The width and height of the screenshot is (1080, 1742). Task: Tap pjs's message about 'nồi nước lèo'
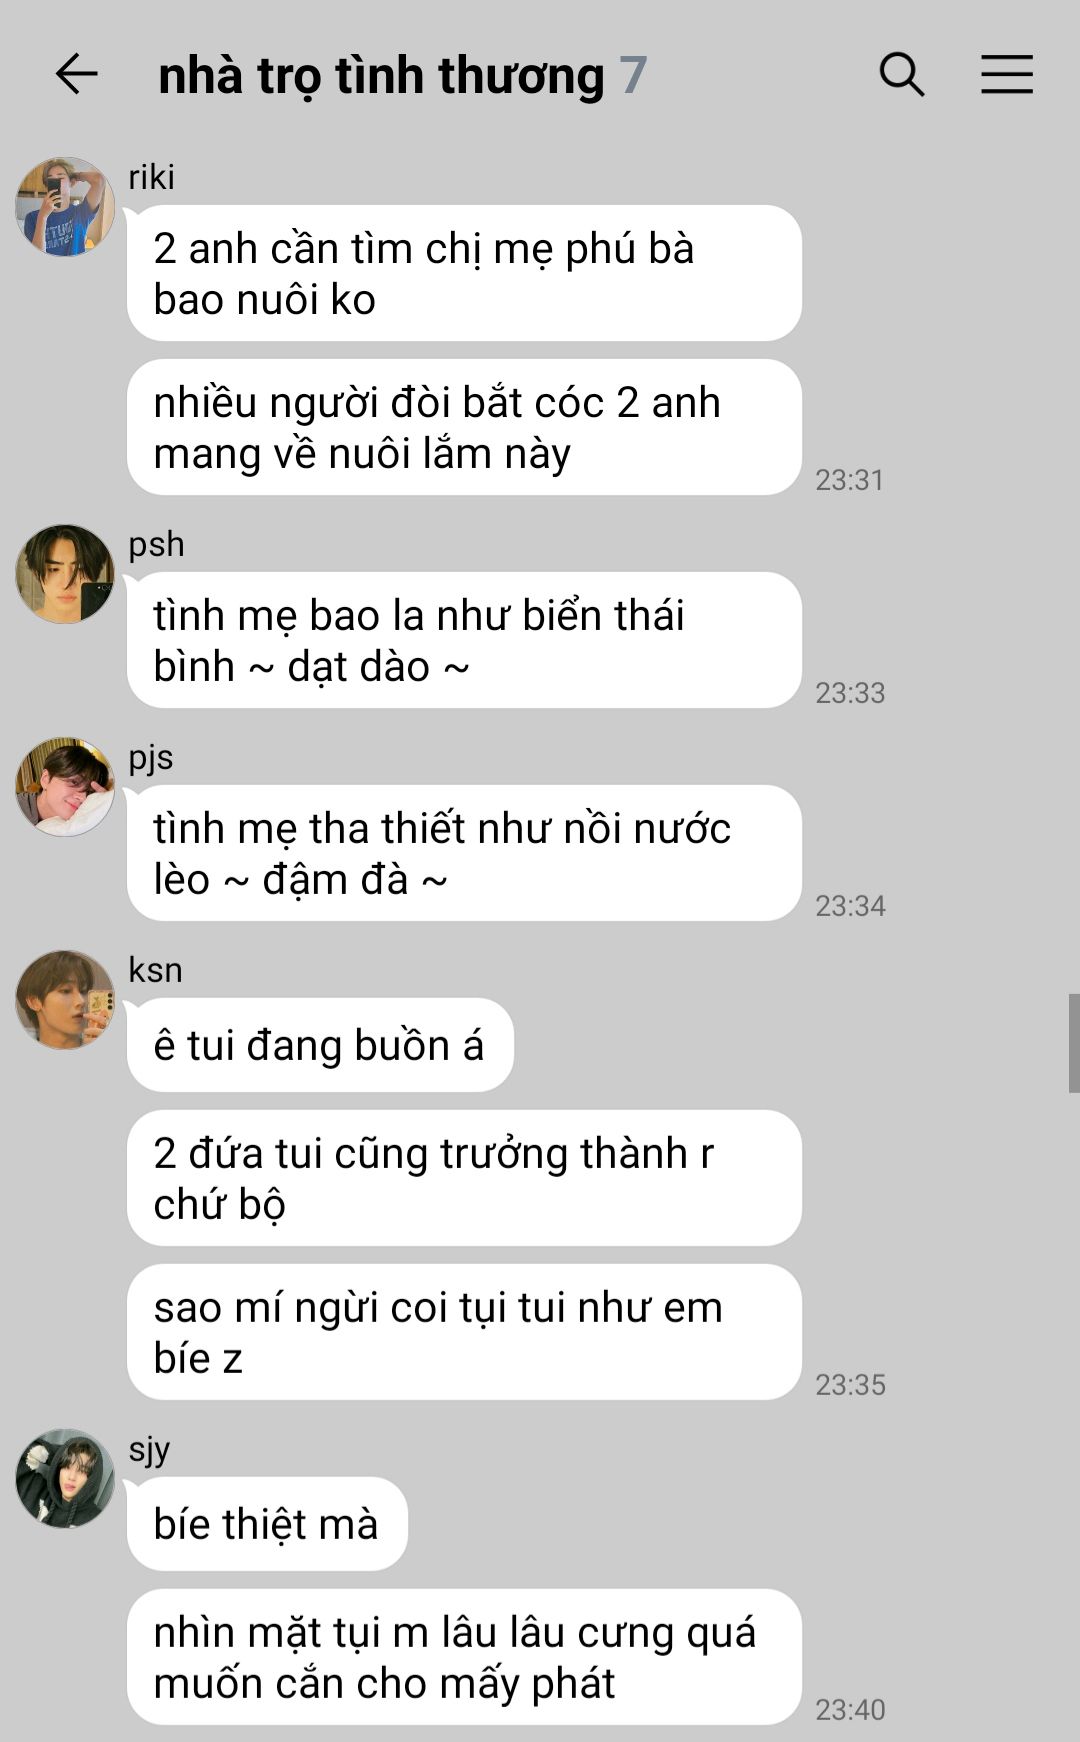point(464,853)
